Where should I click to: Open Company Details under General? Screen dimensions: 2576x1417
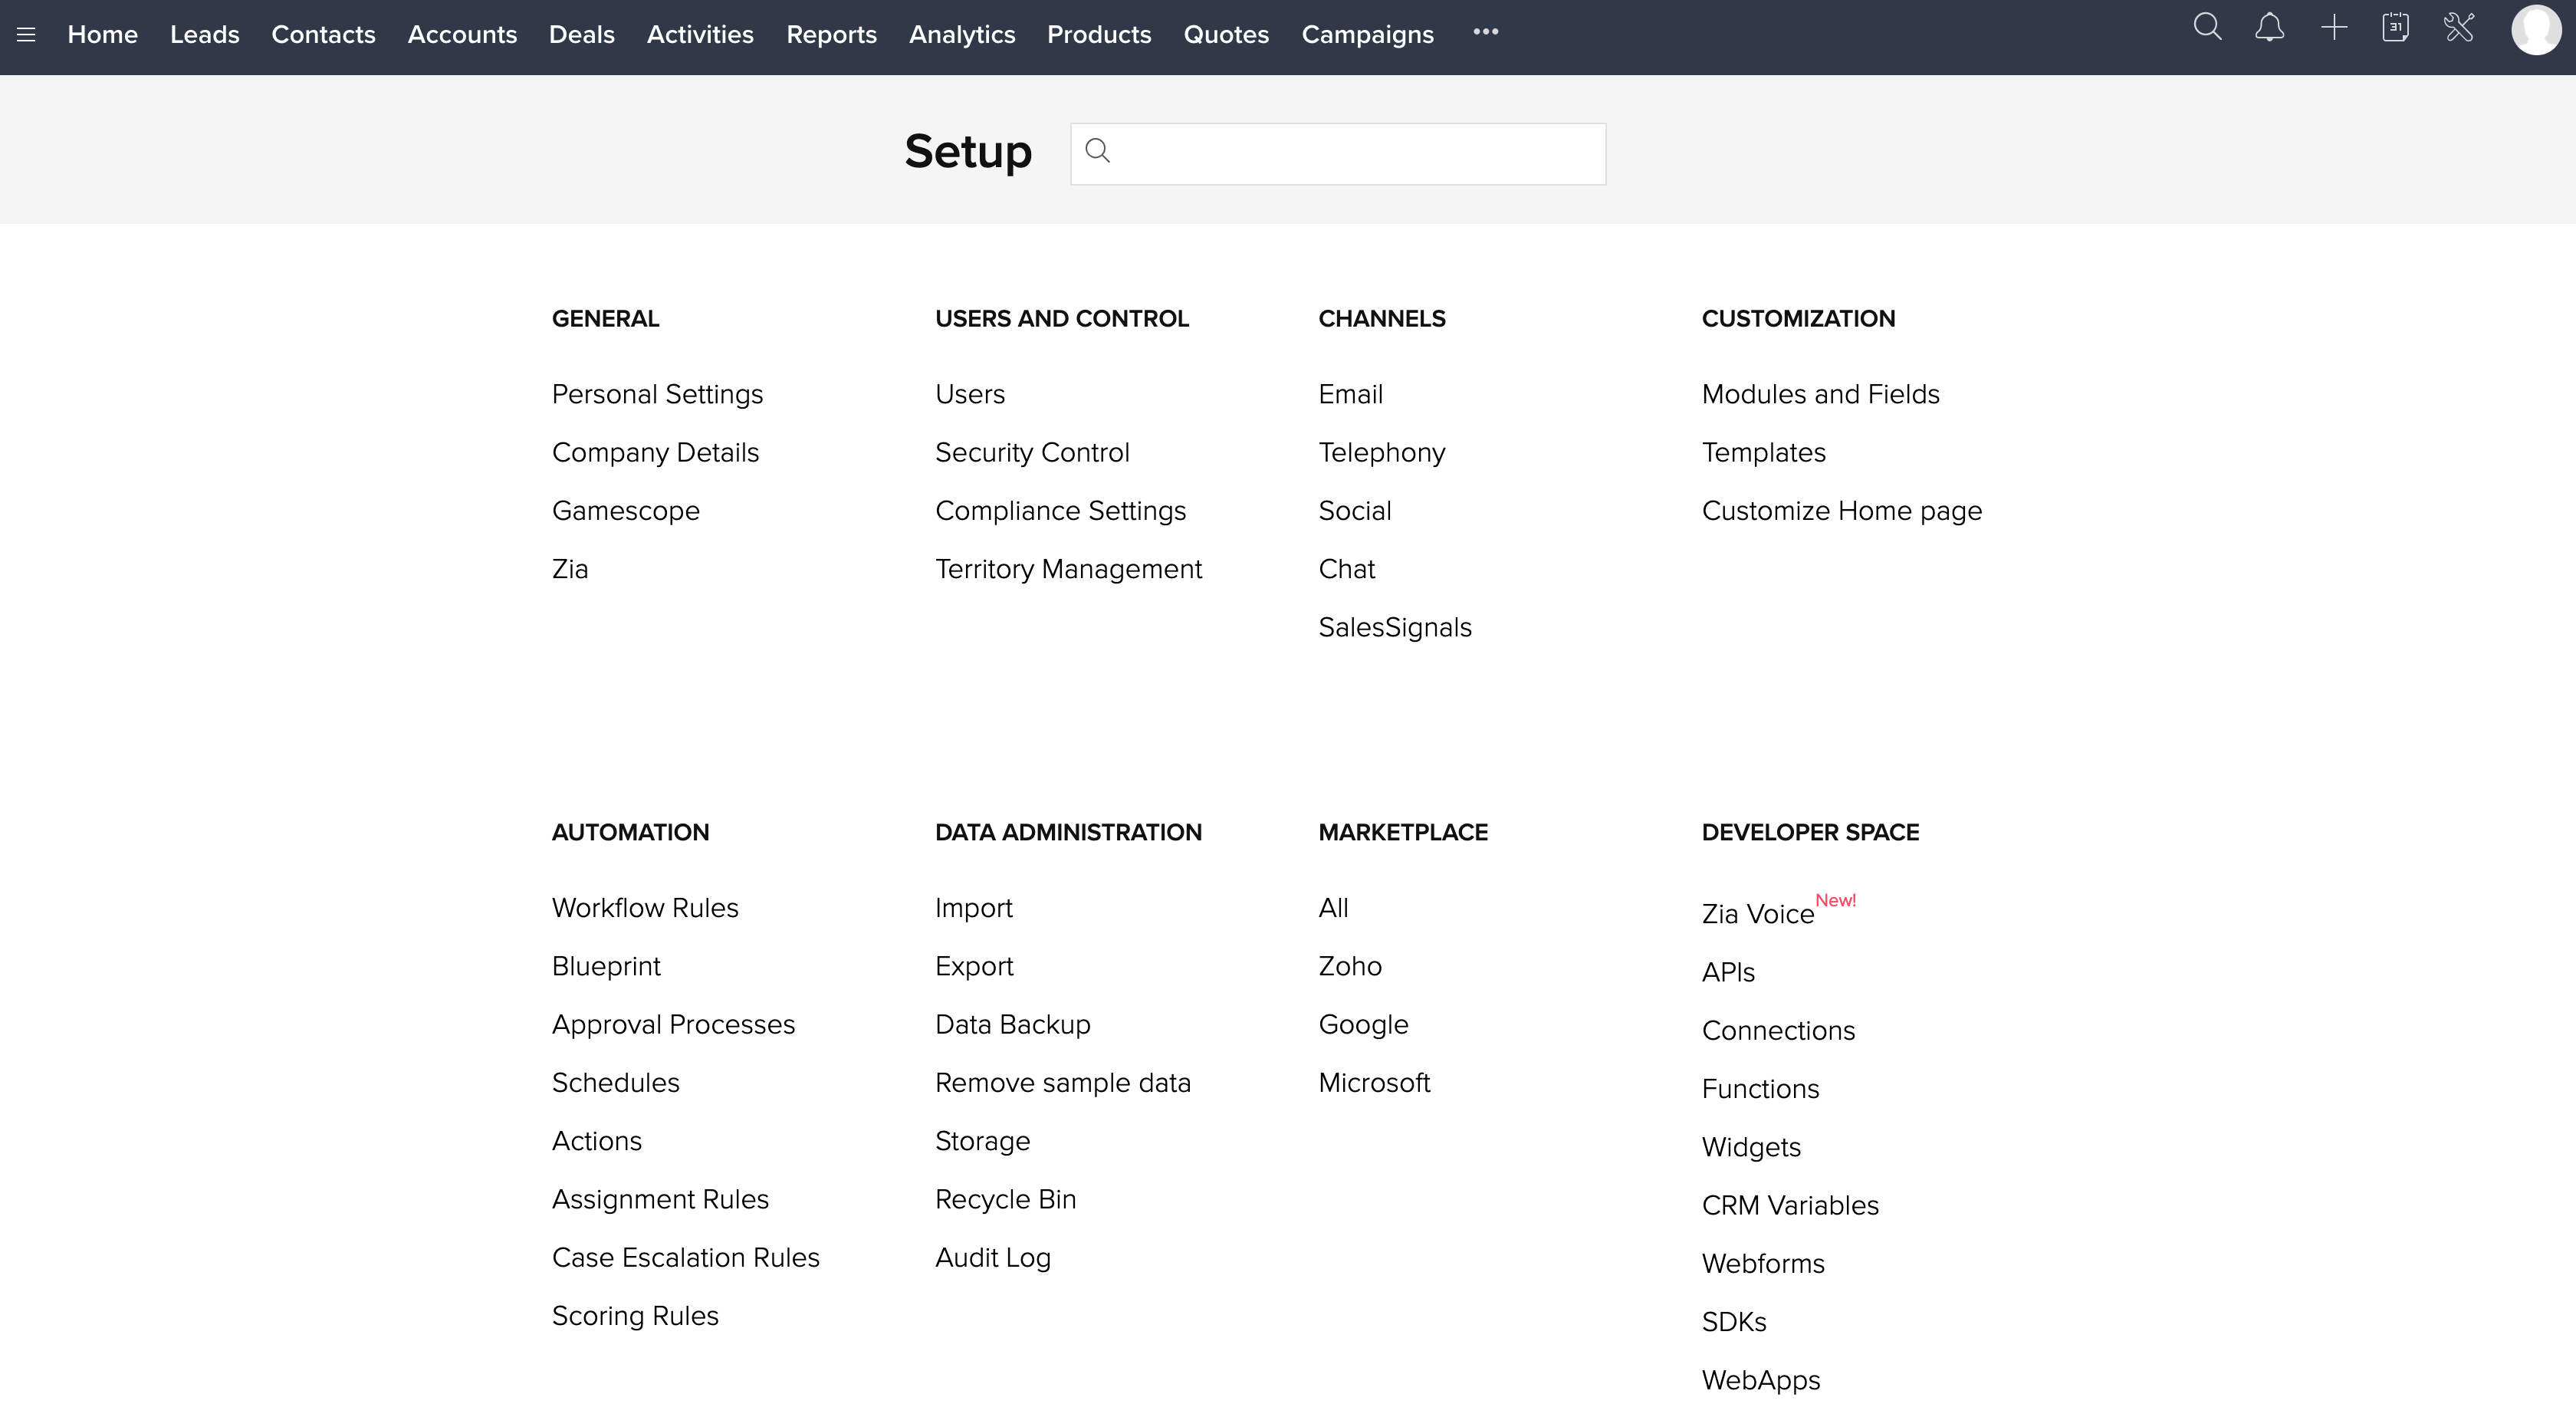pos(655,453)
